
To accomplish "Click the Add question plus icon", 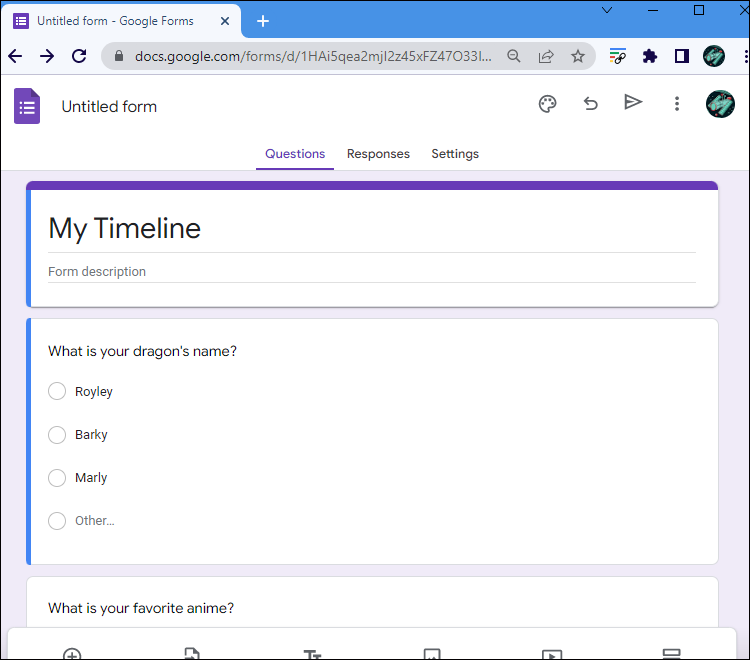I will coord(72,654).
